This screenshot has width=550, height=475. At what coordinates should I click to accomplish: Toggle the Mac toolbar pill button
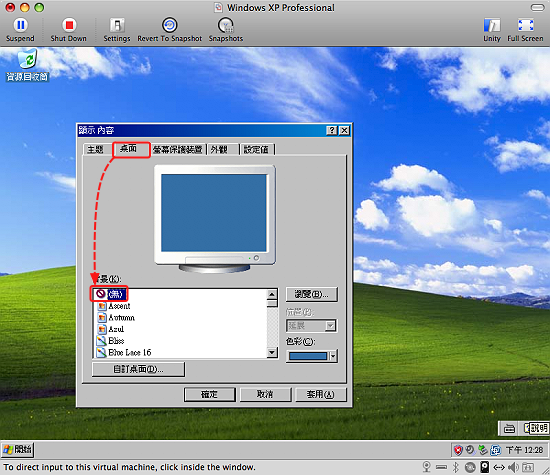(537, 8)
